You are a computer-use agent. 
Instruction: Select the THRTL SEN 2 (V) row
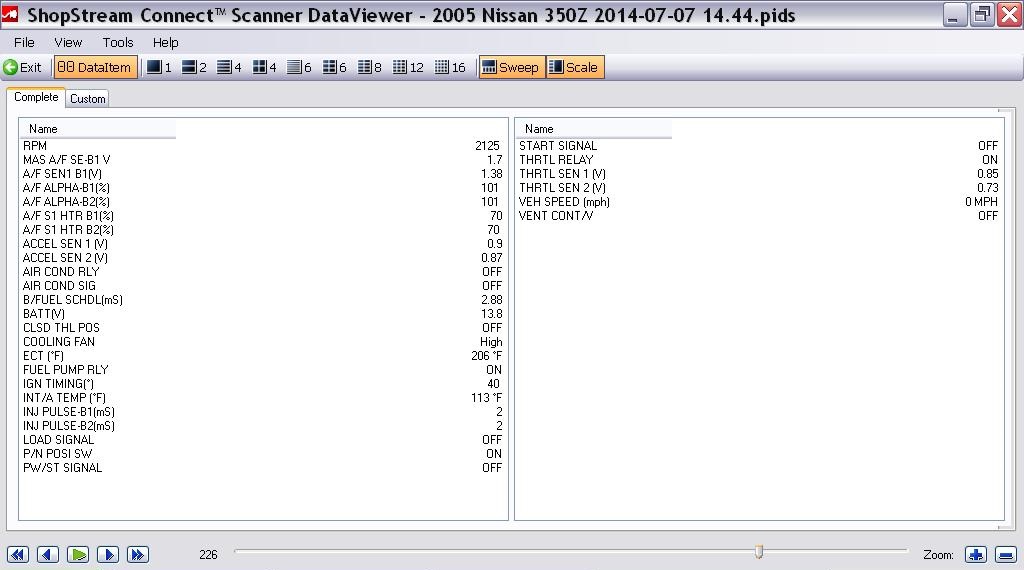pos(760,188)
